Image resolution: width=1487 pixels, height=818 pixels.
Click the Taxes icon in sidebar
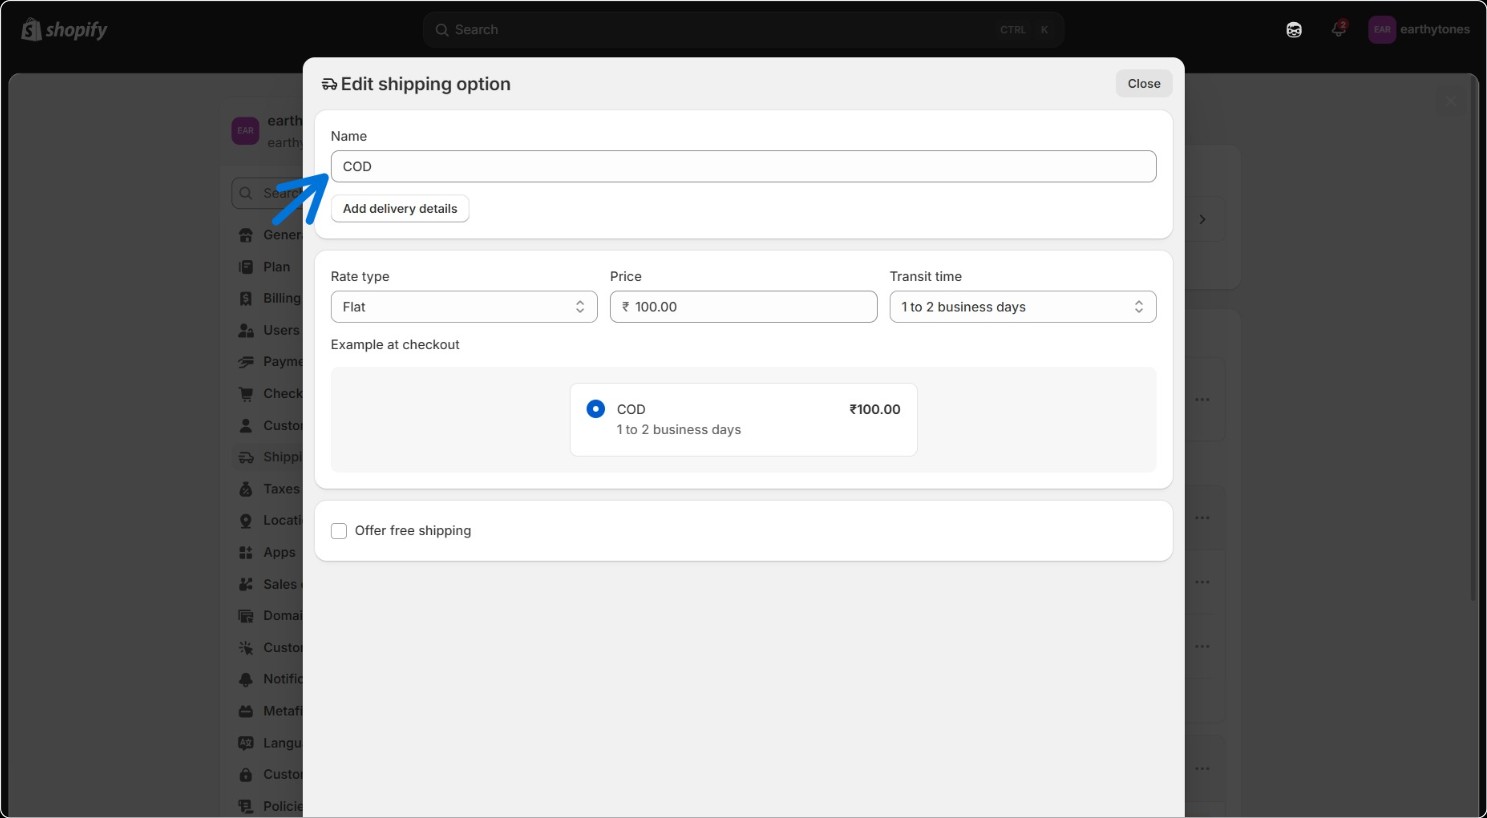coord(246,489)
